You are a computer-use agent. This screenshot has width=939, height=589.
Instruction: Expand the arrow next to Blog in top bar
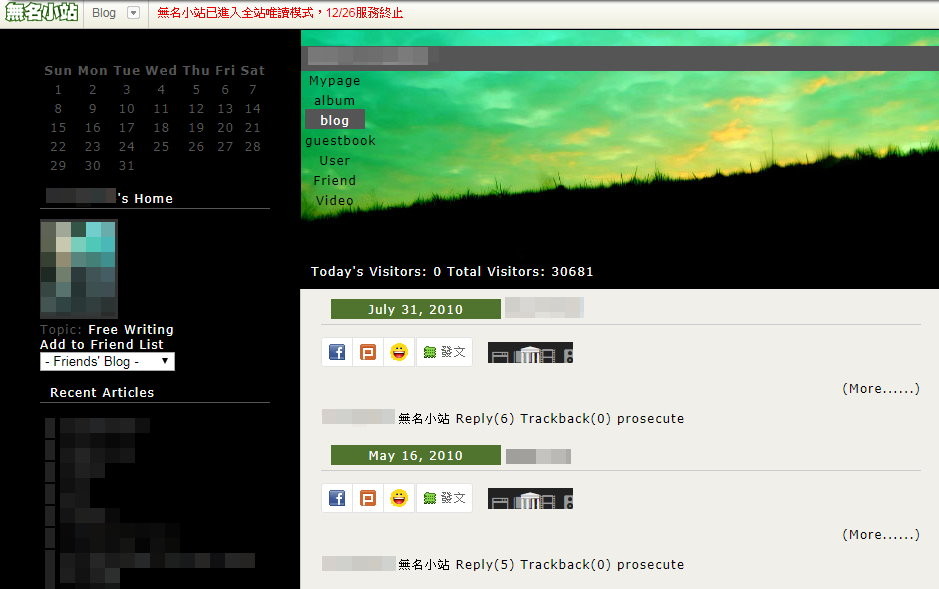pos(133,13)
